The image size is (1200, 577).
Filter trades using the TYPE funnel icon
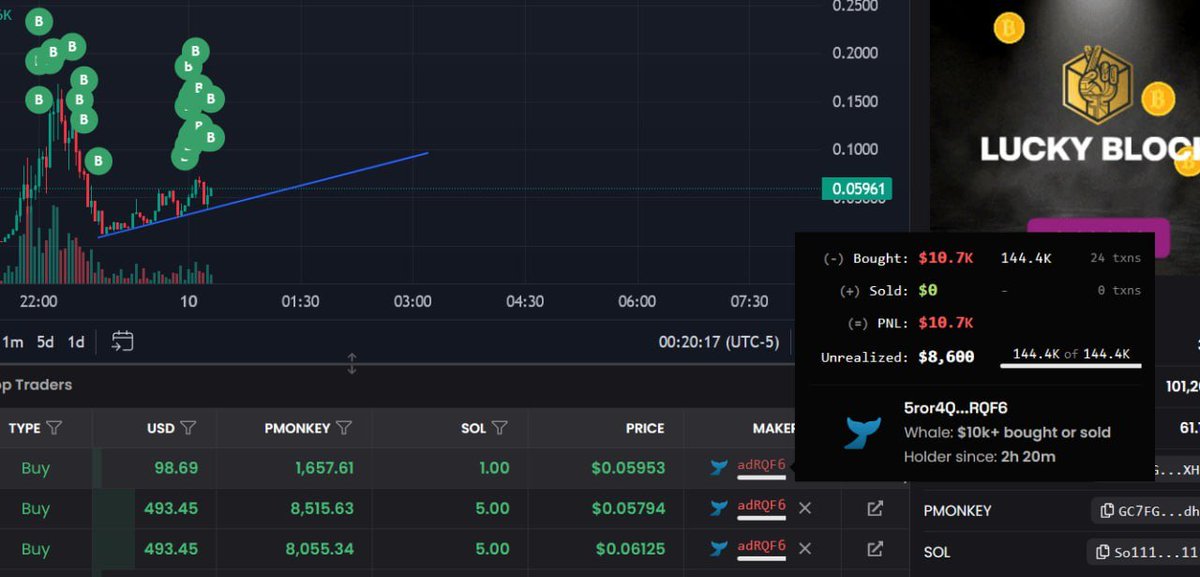(54, 428)
